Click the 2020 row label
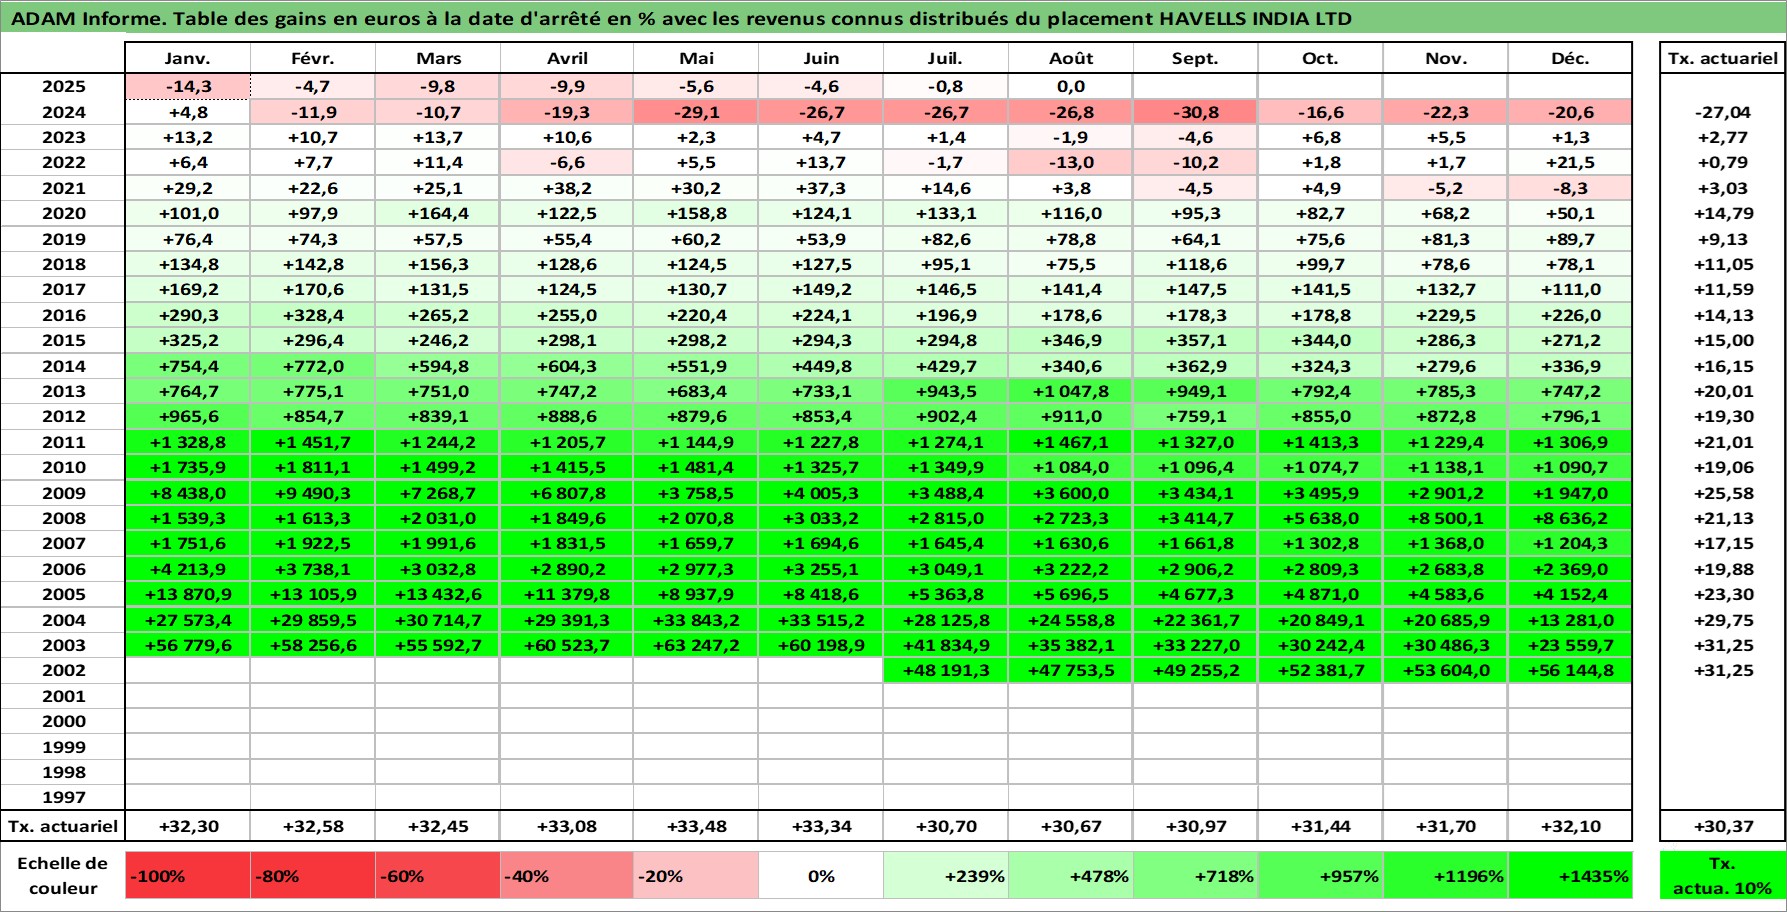The height and width of the screenshot is (912, 1787). [62, 213]
